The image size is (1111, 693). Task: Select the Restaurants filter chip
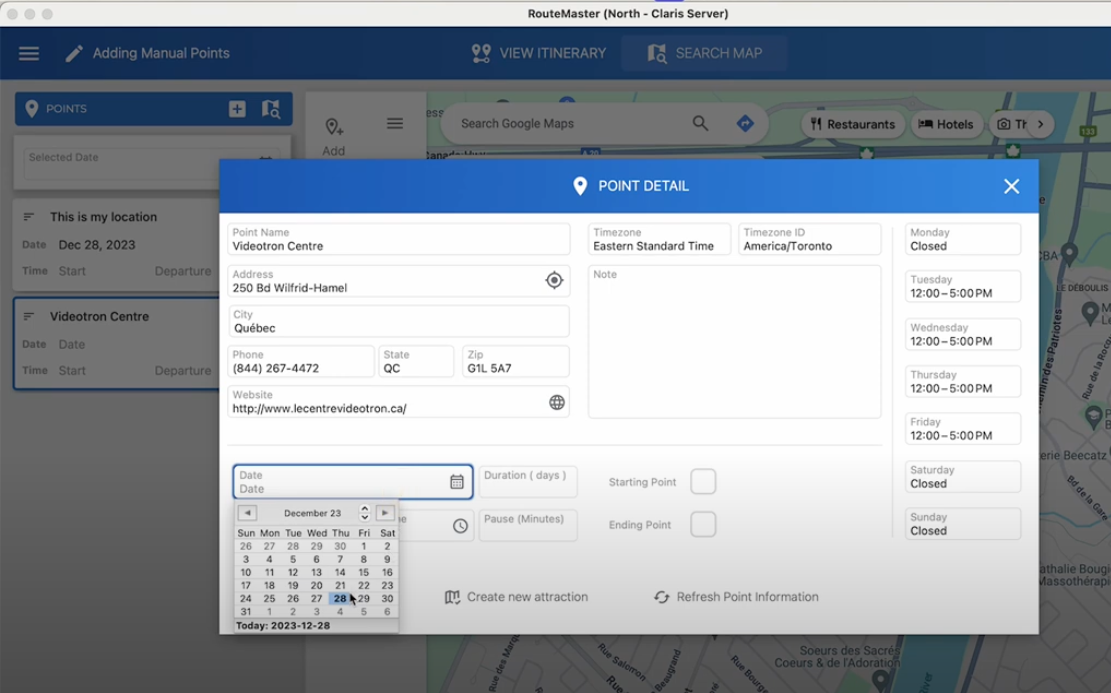click(853, 124)
